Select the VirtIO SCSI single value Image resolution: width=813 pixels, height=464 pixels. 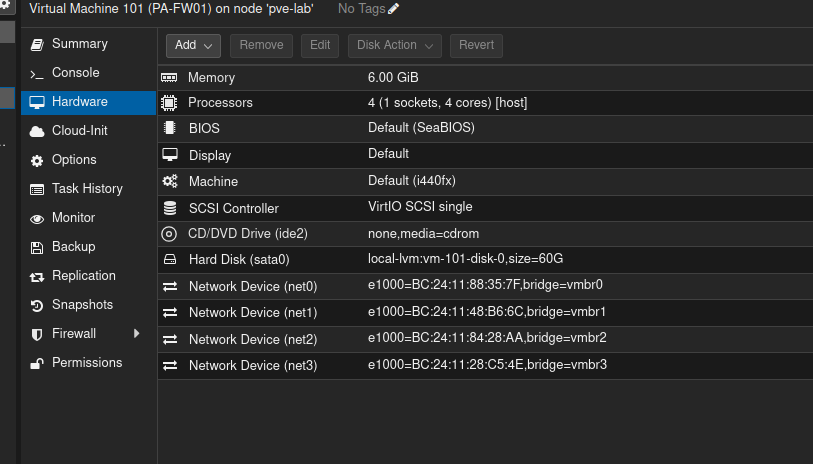coord(420,207)
